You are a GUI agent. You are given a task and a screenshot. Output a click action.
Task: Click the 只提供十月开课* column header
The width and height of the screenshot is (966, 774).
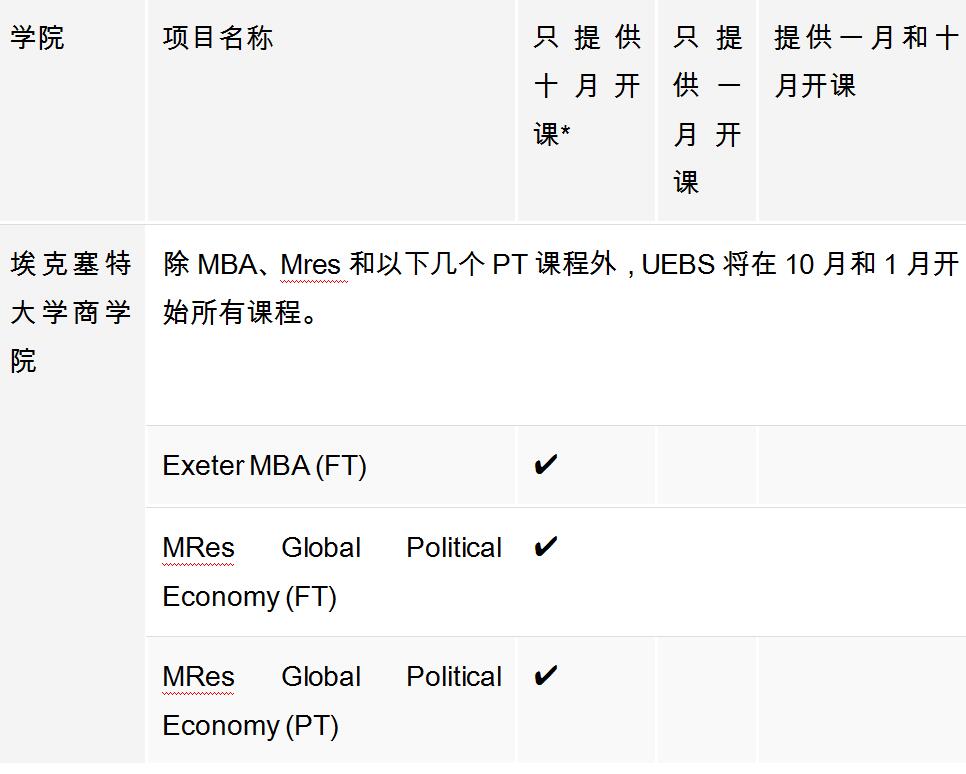(x=586, y=86)
